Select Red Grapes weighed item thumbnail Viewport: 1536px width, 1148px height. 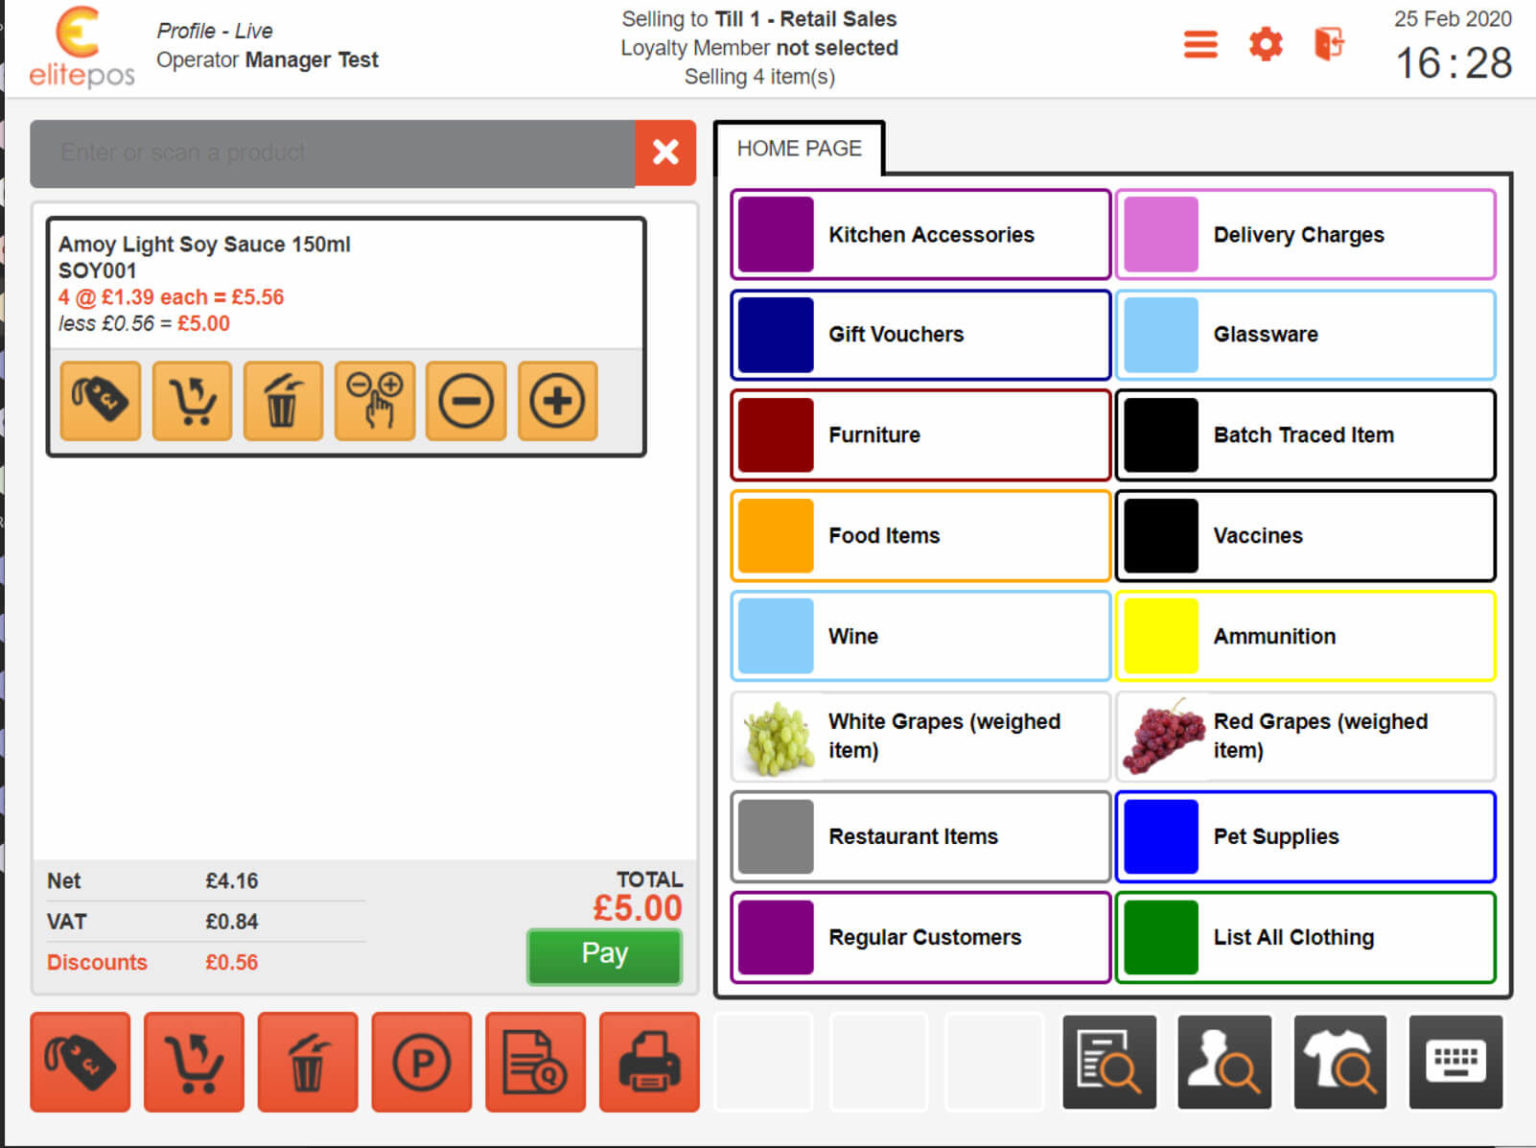(1162, 737)
